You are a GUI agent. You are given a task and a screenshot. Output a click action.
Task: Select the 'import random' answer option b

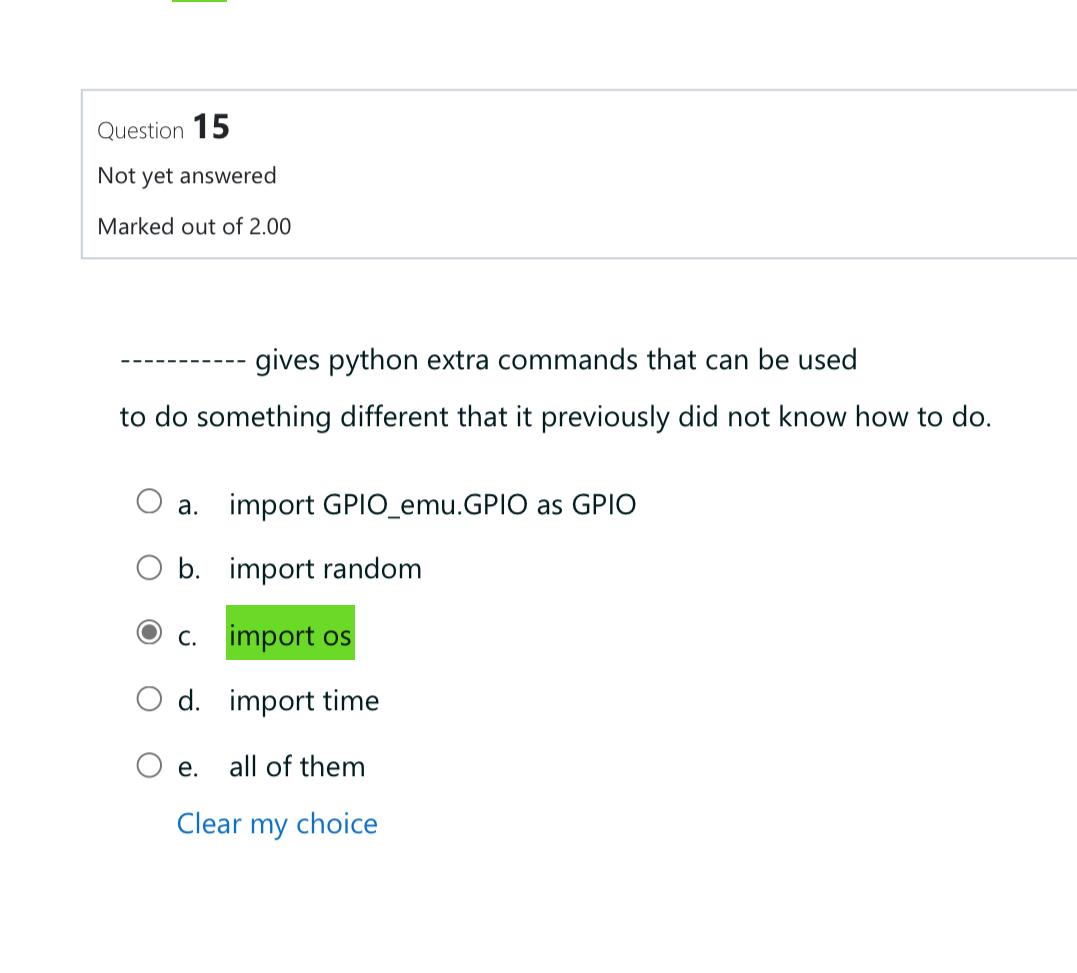click(x=149, y=567)
